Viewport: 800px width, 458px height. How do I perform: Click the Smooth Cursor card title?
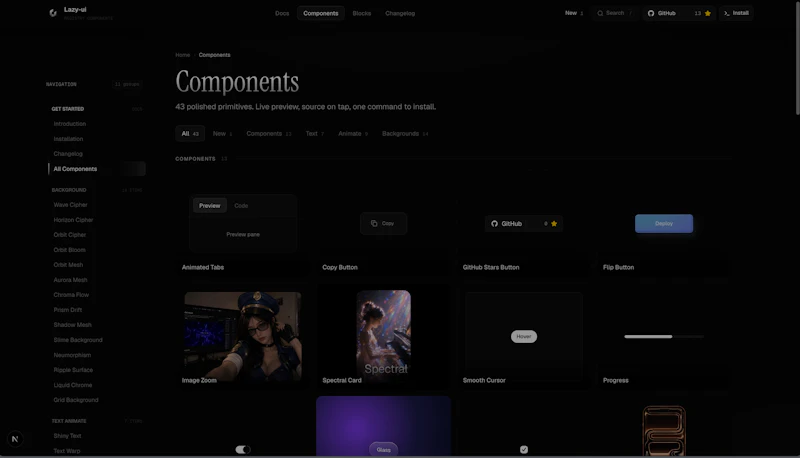click(484, 380)
